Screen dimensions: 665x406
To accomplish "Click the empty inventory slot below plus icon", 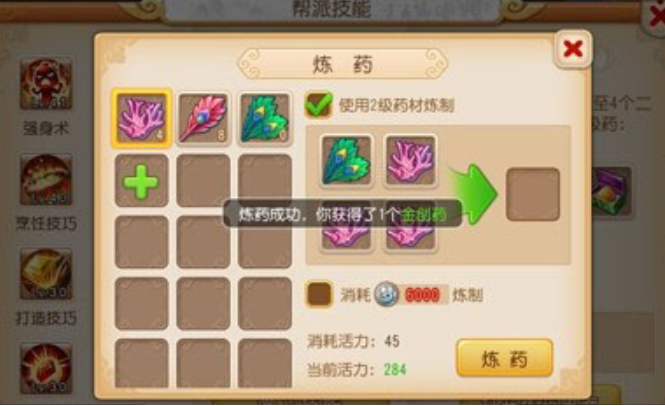I will pos(141,242).
